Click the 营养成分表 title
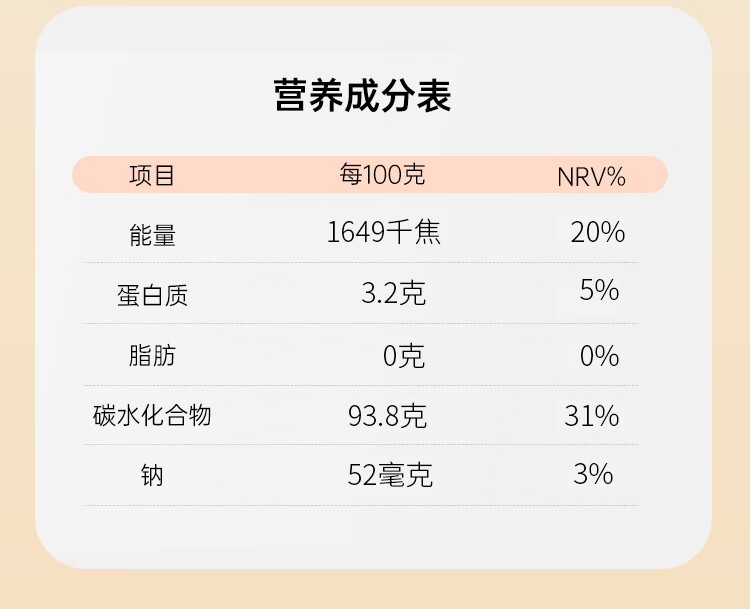The width and height of the screenshot is (750, 609). (363, 96)
